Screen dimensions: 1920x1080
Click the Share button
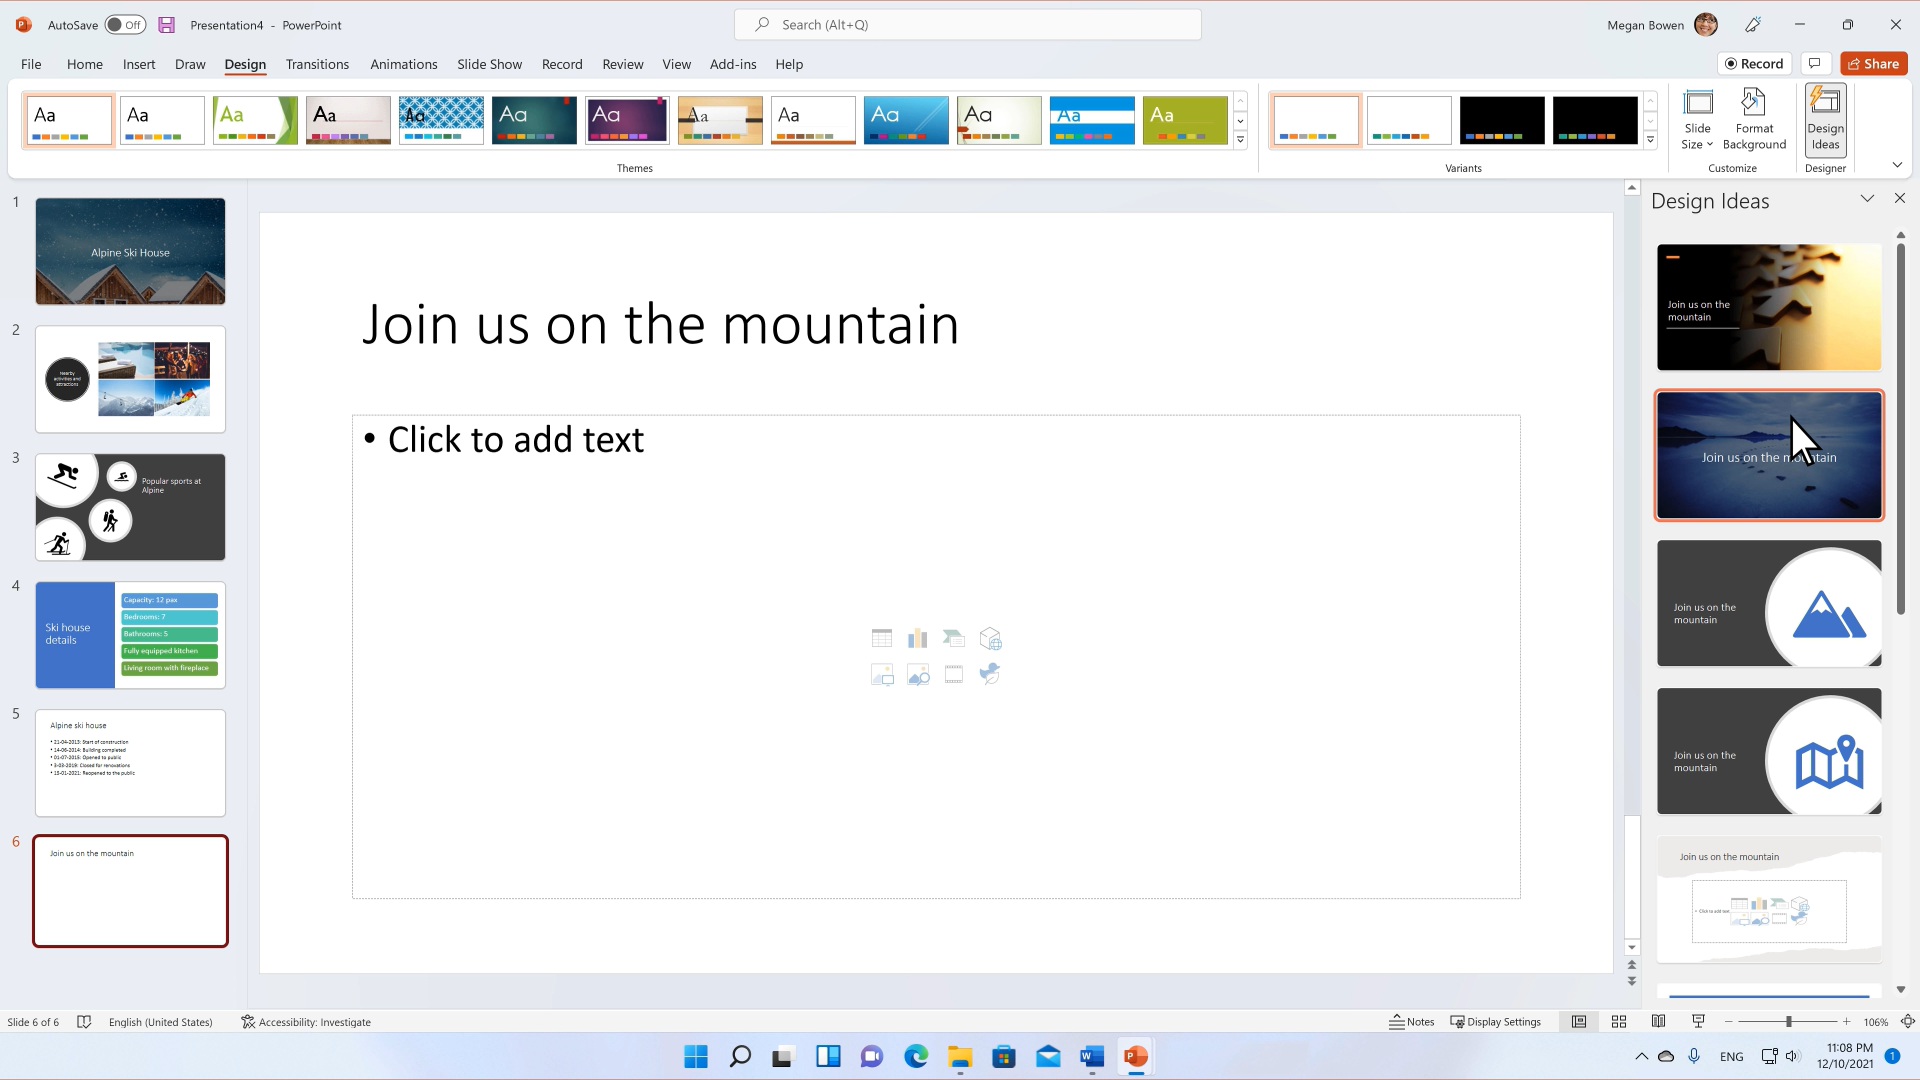(1874, 63)
